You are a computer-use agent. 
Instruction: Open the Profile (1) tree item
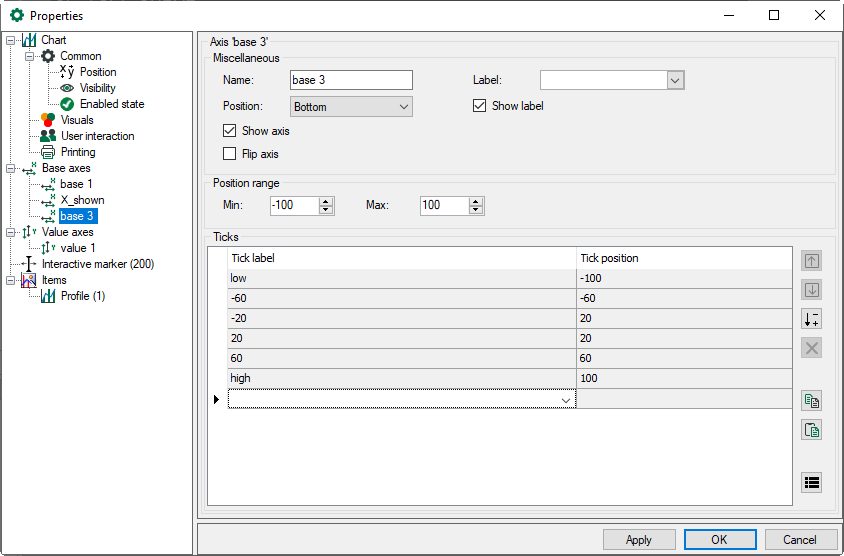(x=82, y=296)
